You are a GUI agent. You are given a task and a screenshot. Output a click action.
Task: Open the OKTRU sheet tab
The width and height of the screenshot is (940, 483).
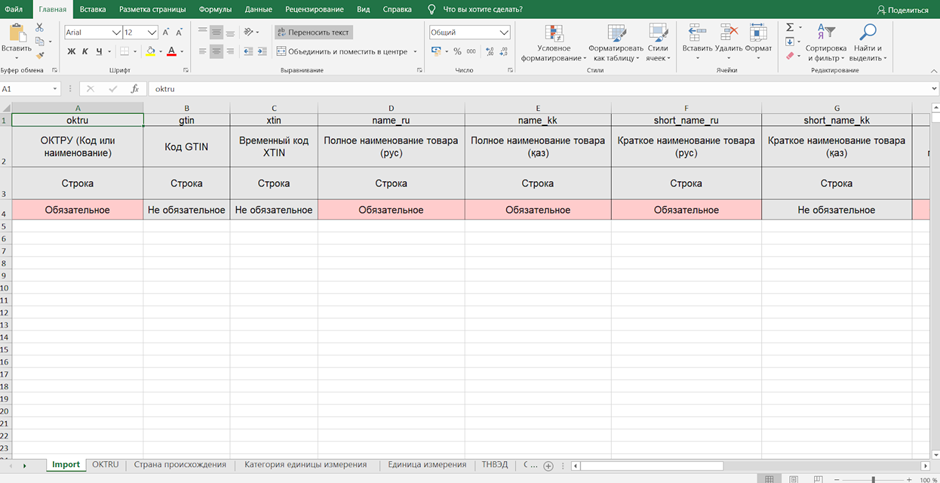(x=106, y=465)
